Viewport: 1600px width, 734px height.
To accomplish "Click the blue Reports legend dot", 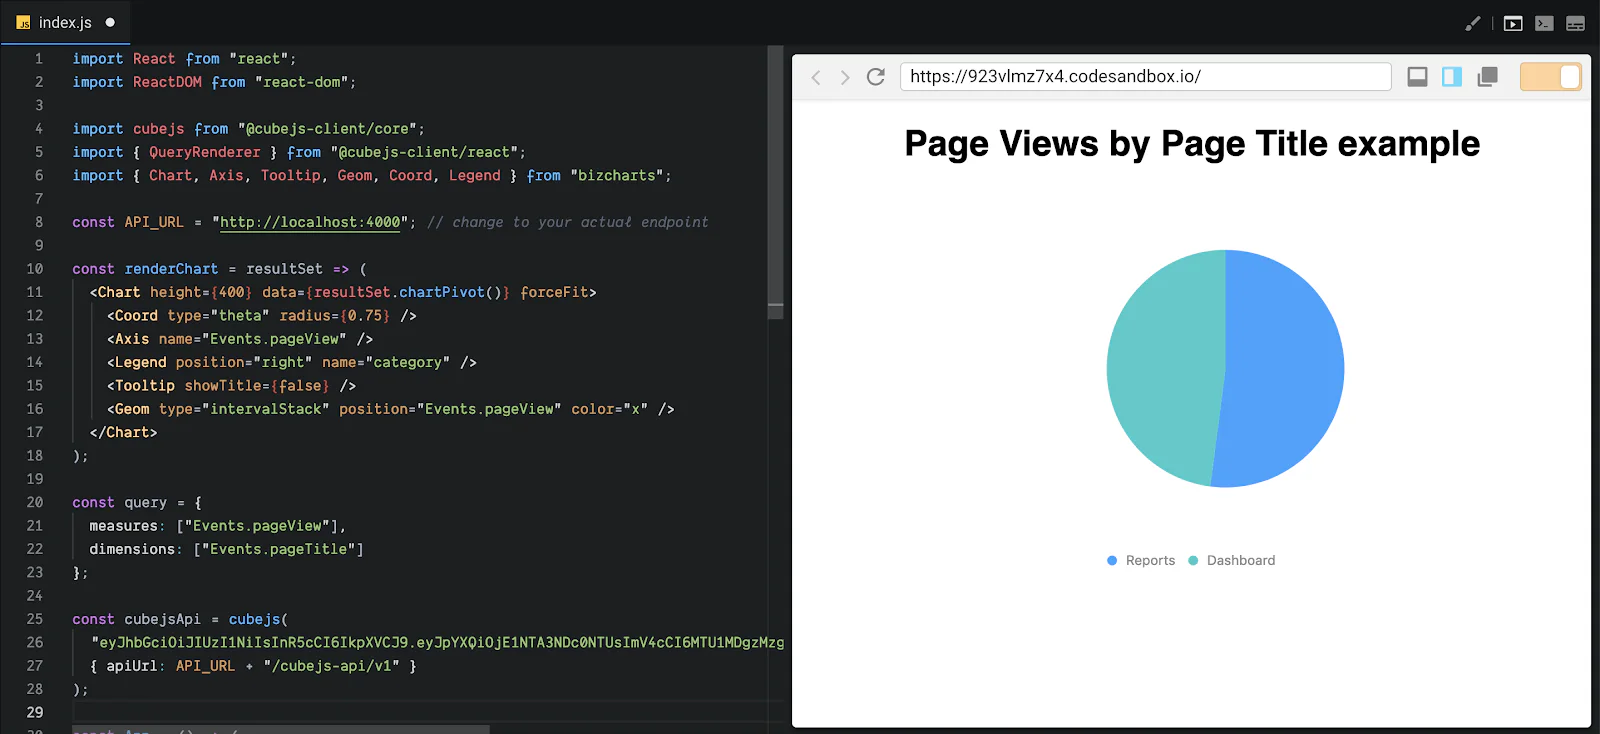I will tap(1112, 561).
